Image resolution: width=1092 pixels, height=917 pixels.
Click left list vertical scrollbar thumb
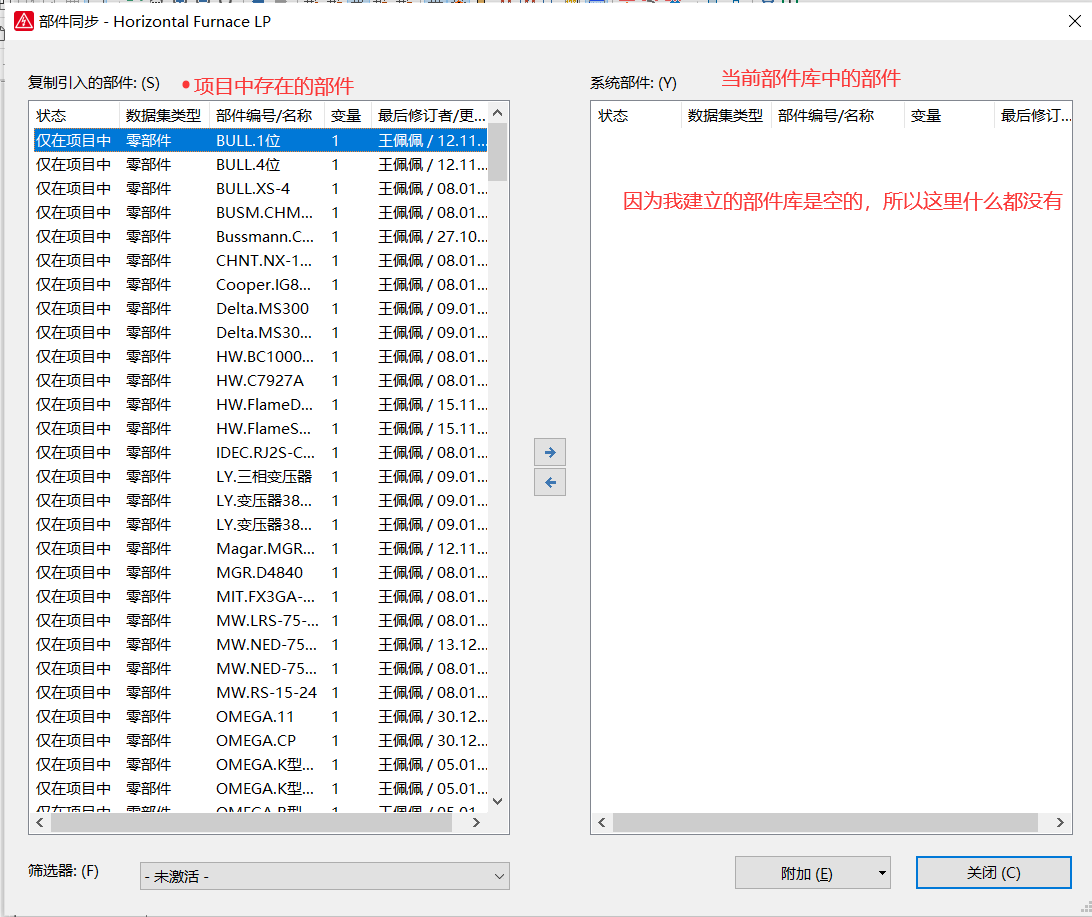click(497, 152)
